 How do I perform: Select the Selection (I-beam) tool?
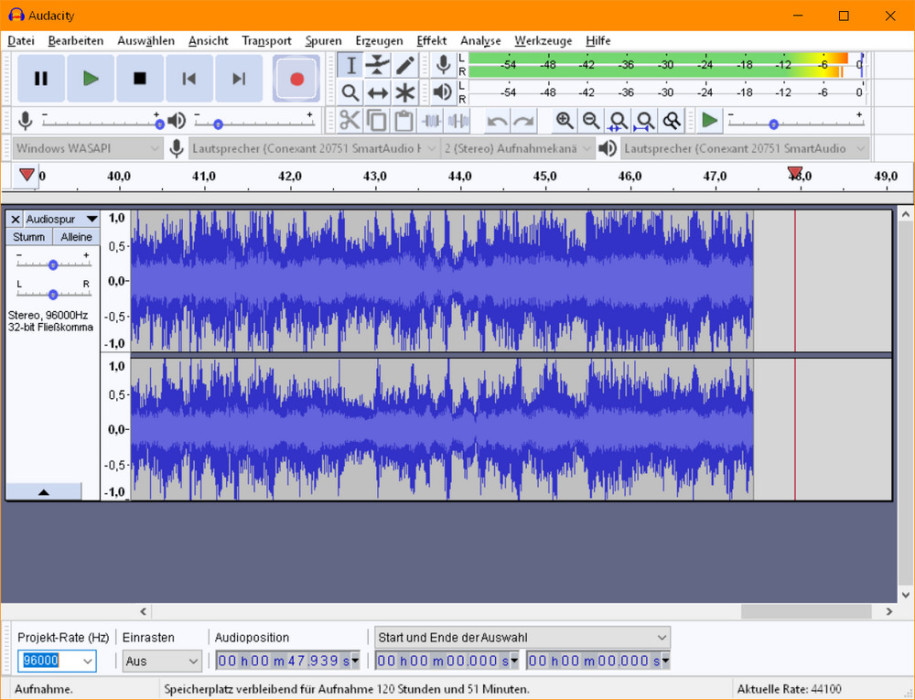[x=350, y=65]
